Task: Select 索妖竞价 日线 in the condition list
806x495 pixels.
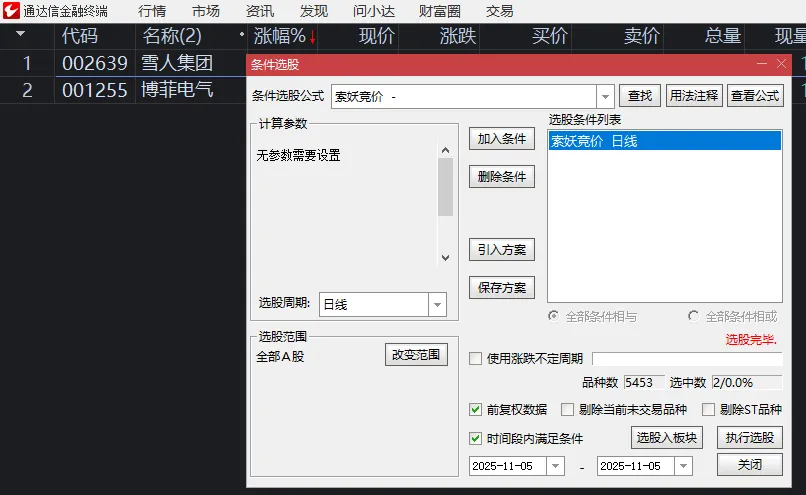Action: click(x=664, y=141)
